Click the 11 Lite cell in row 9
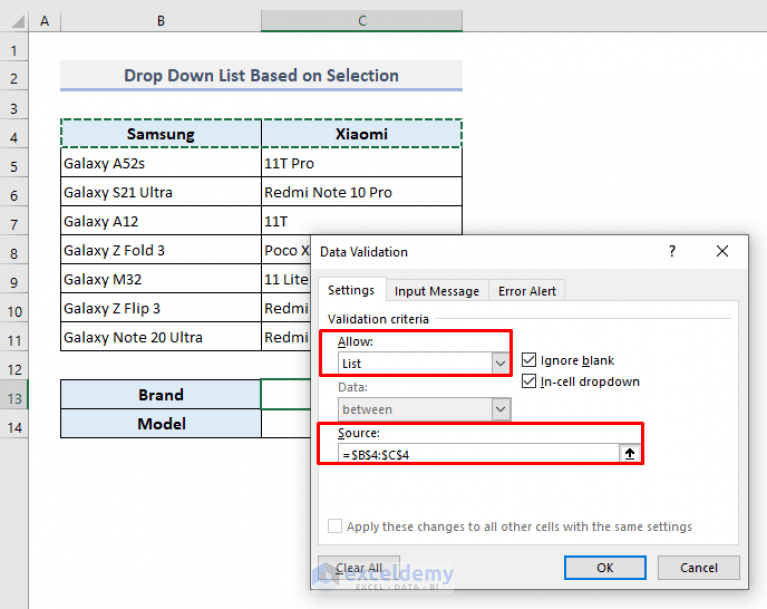Image resolution: width=767 pixels, height=609 pixels. [286, 279]
